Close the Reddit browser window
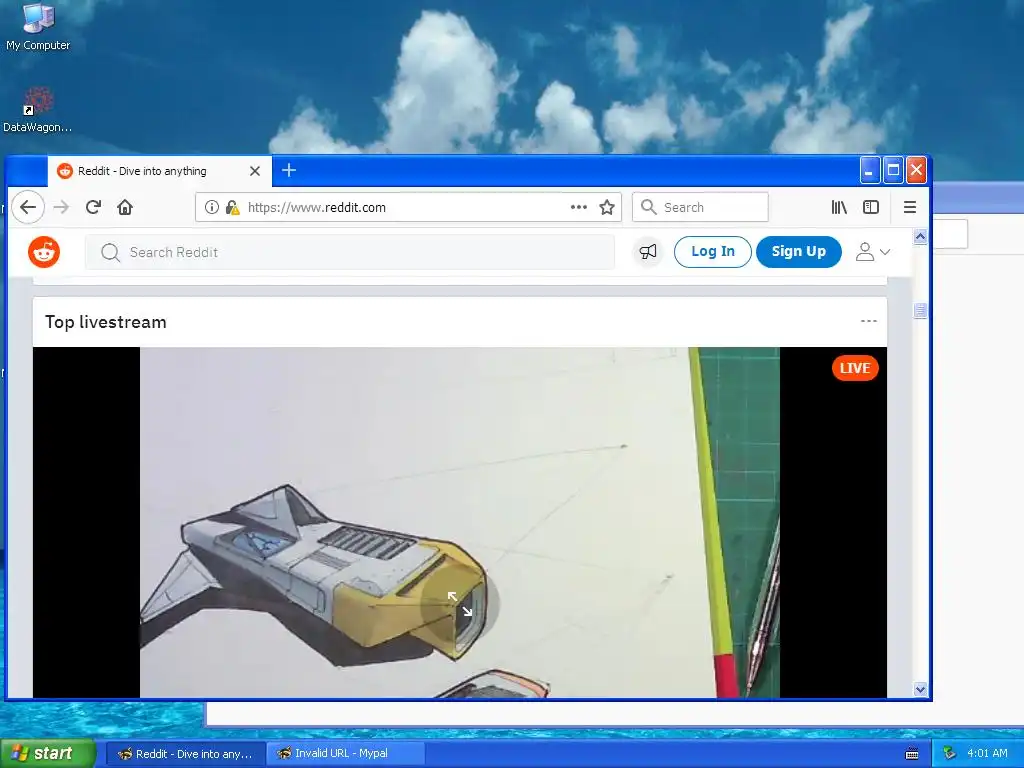This screenshot has height=768, width=1024. pos(916,170)
